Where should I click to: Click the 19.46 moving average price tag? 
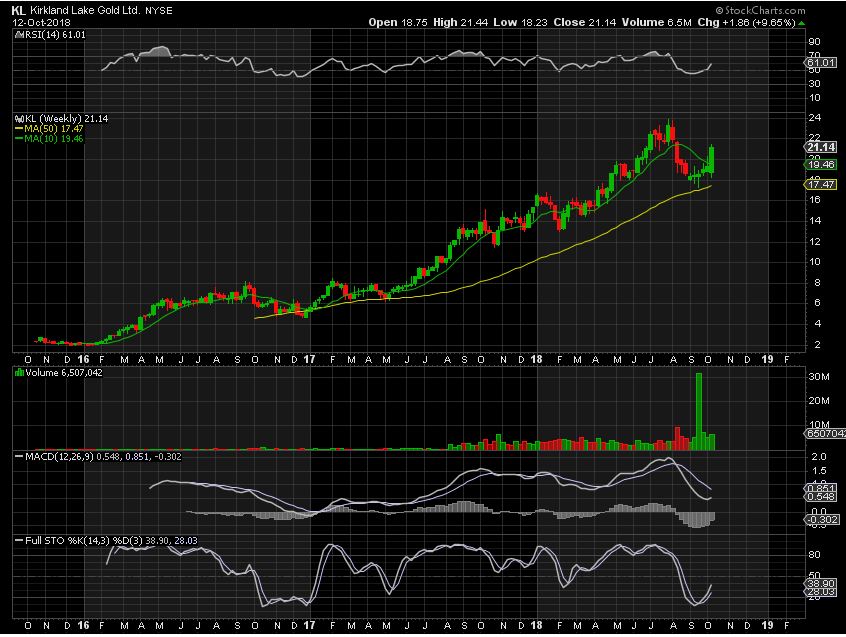821,165
